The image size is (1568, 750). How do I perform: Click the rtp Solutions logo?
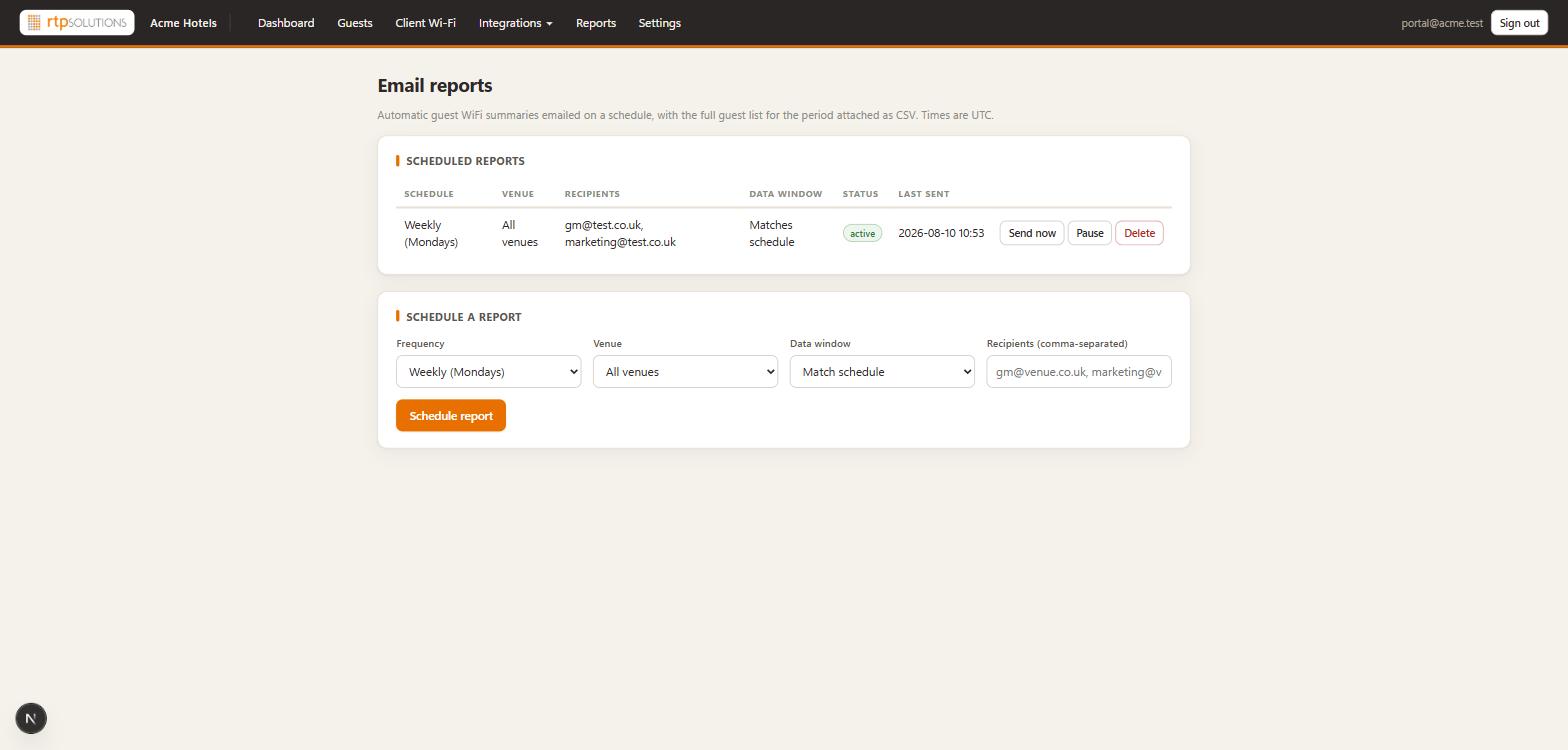coord(77,22)
